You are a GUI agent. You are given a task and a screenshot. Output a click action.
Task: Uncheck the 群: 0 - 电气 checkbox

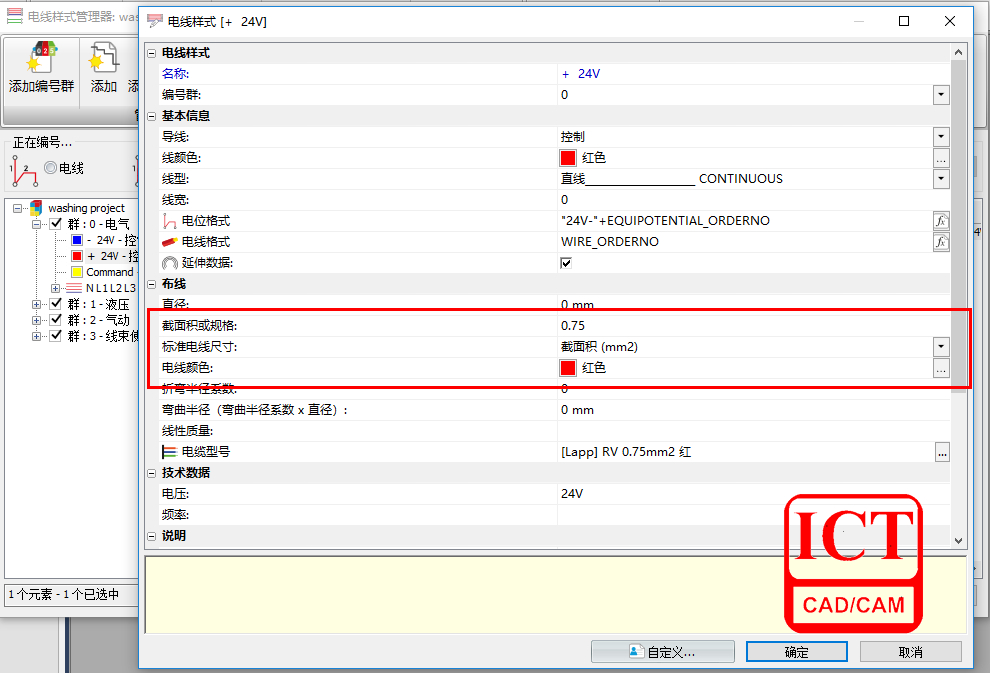click(x=57, y=224)
